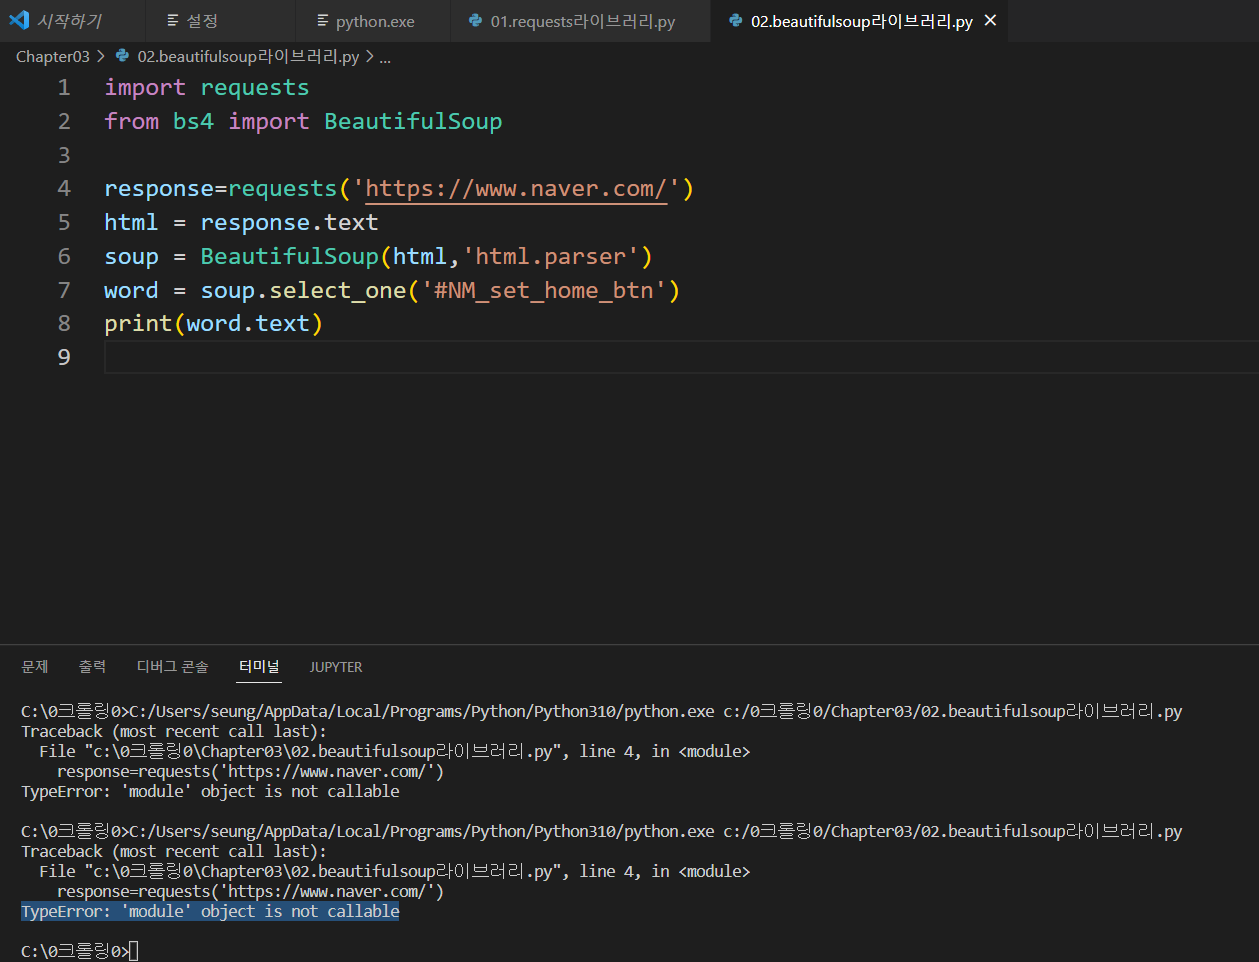Open the naver.com URL link in code
Viewport: 1259px width, 962px height.
515,189
